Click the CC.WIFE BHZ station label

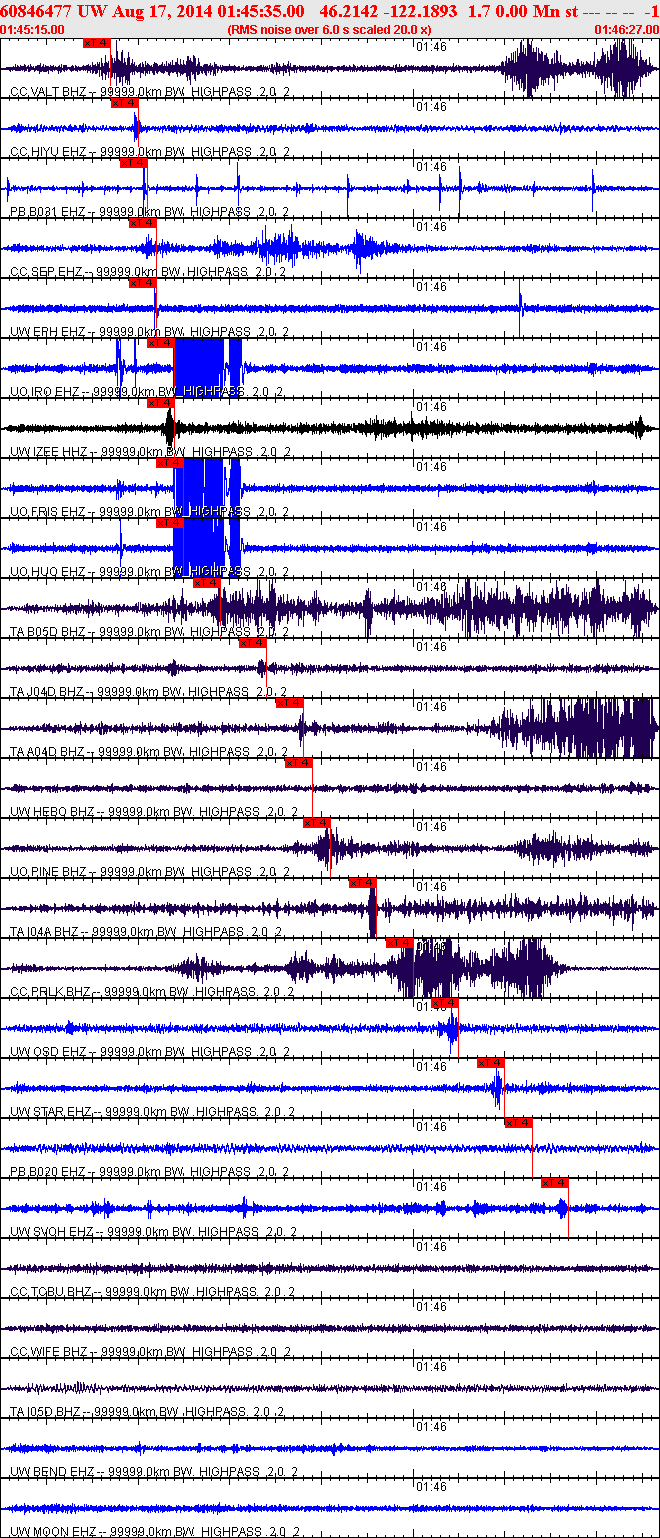coord(49,1352)
